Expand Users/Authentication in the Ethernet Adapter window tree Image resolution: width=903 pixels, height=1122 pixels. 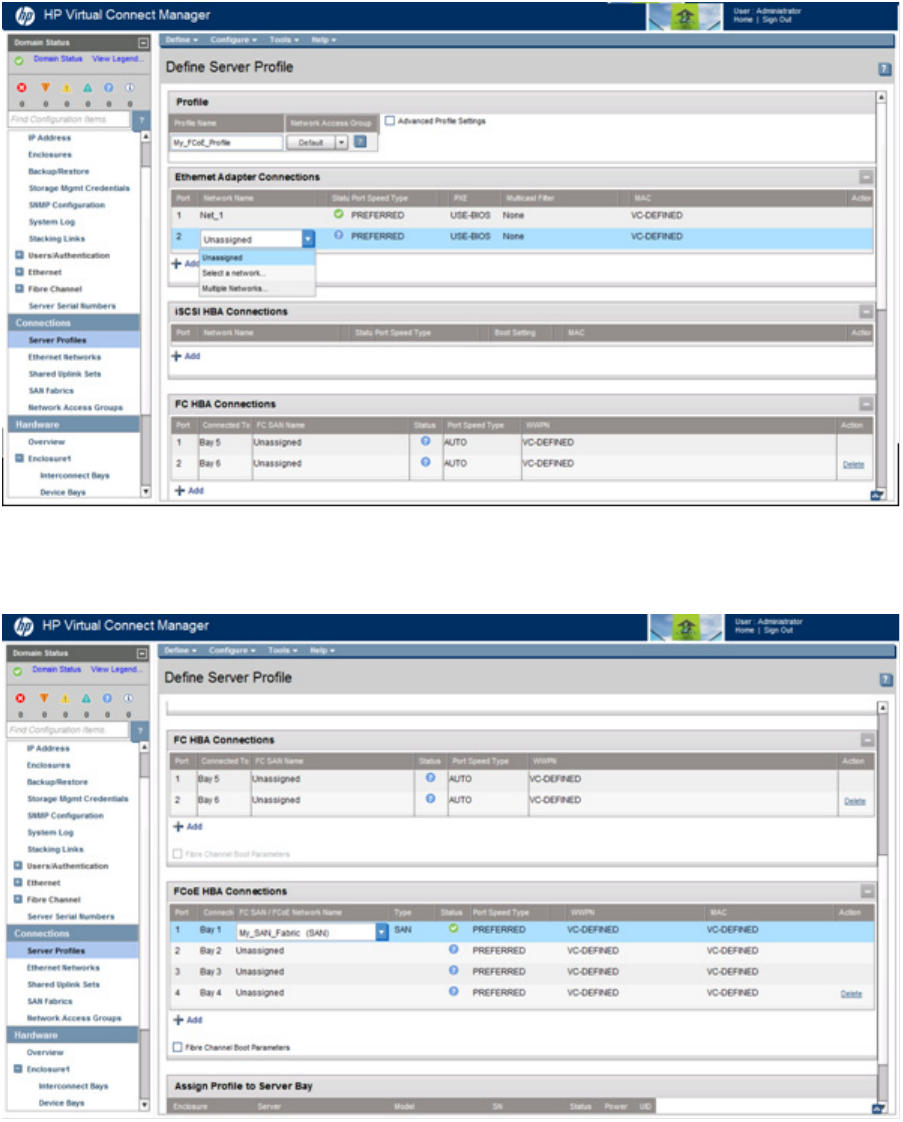(19, 255)
